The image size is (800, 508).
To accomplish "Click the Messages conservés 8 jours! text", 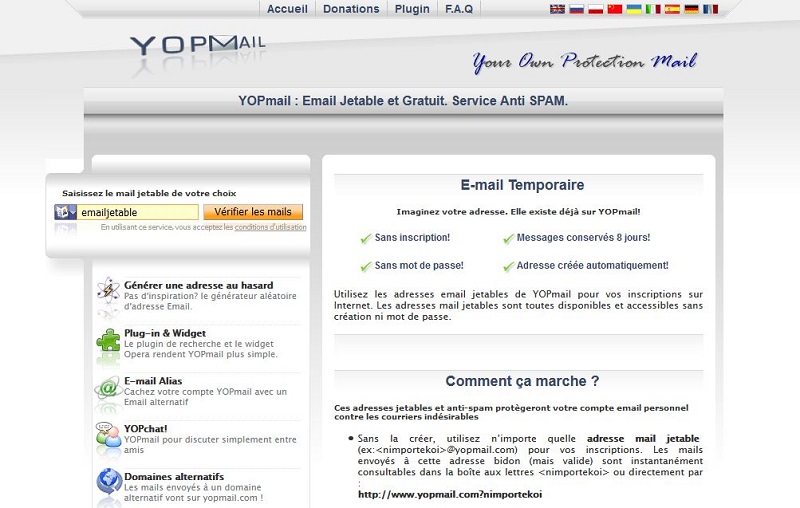I will click(583, 238).
